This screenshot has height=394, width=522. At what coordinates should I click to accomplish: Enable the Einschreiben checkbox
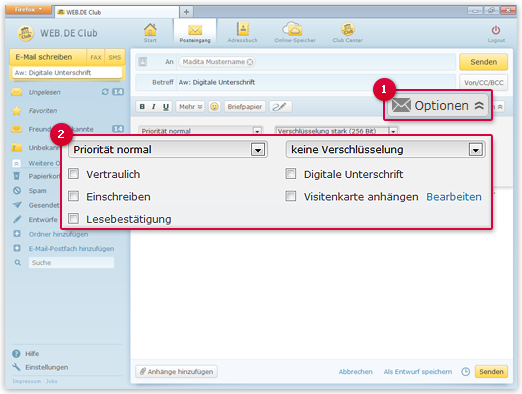[x=73, y=196]
